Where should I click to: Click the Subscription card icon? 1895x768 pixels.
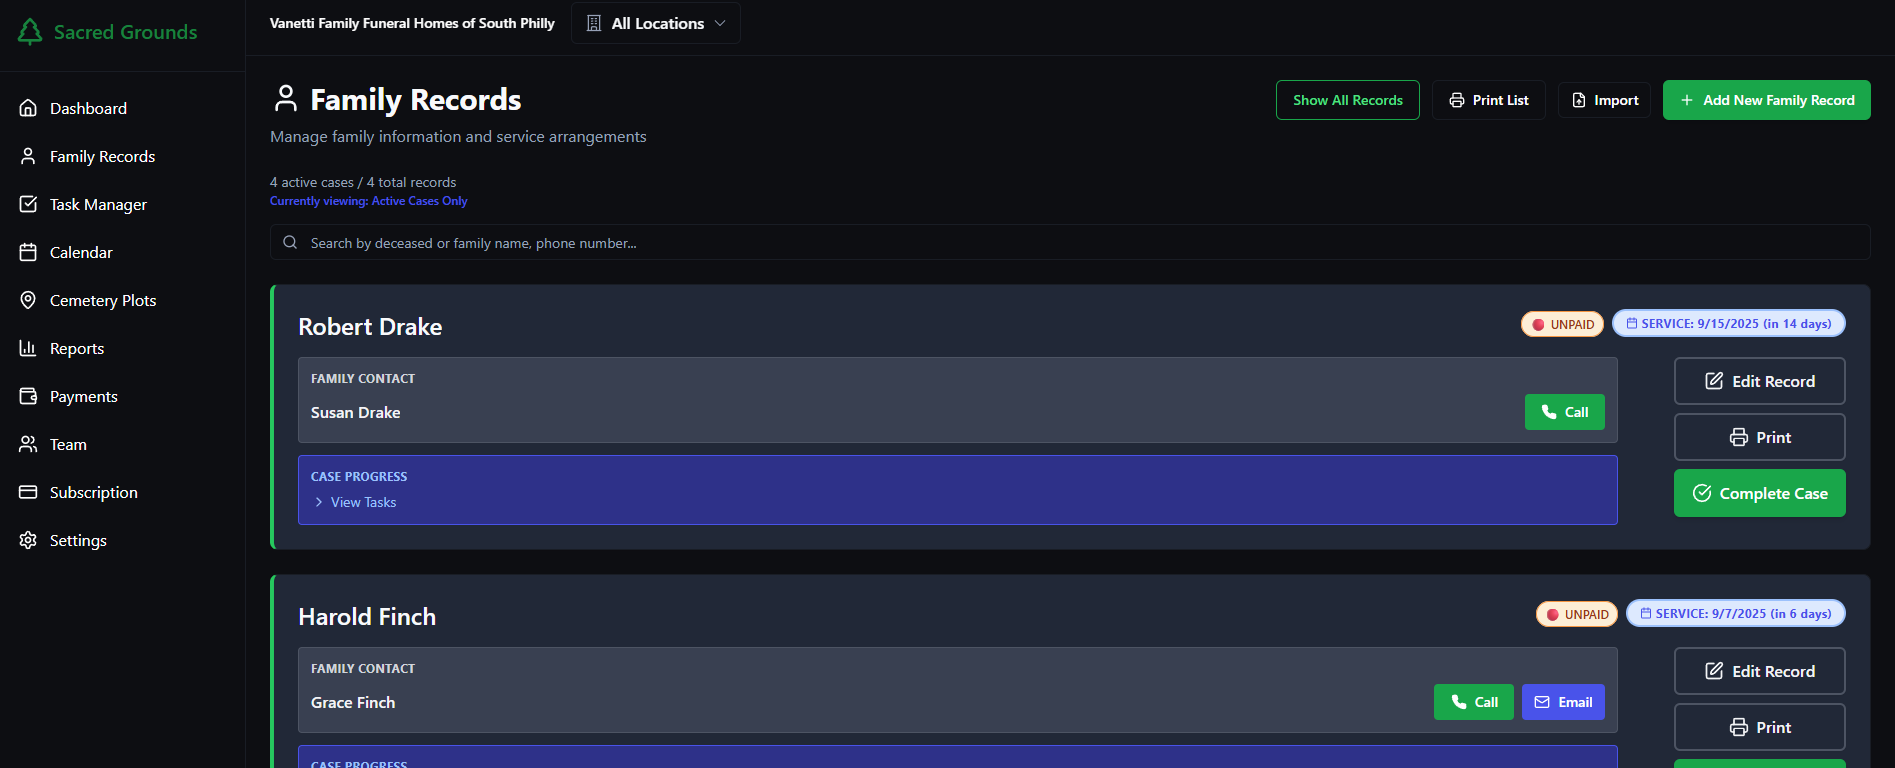point(28,492)
